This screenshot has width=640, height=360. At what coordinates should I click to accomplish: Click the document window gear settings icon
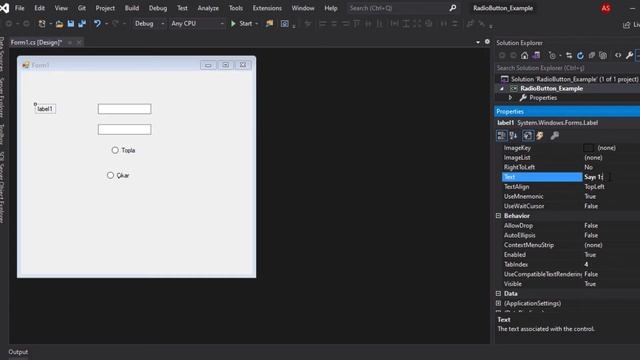(x=487, y=42)
